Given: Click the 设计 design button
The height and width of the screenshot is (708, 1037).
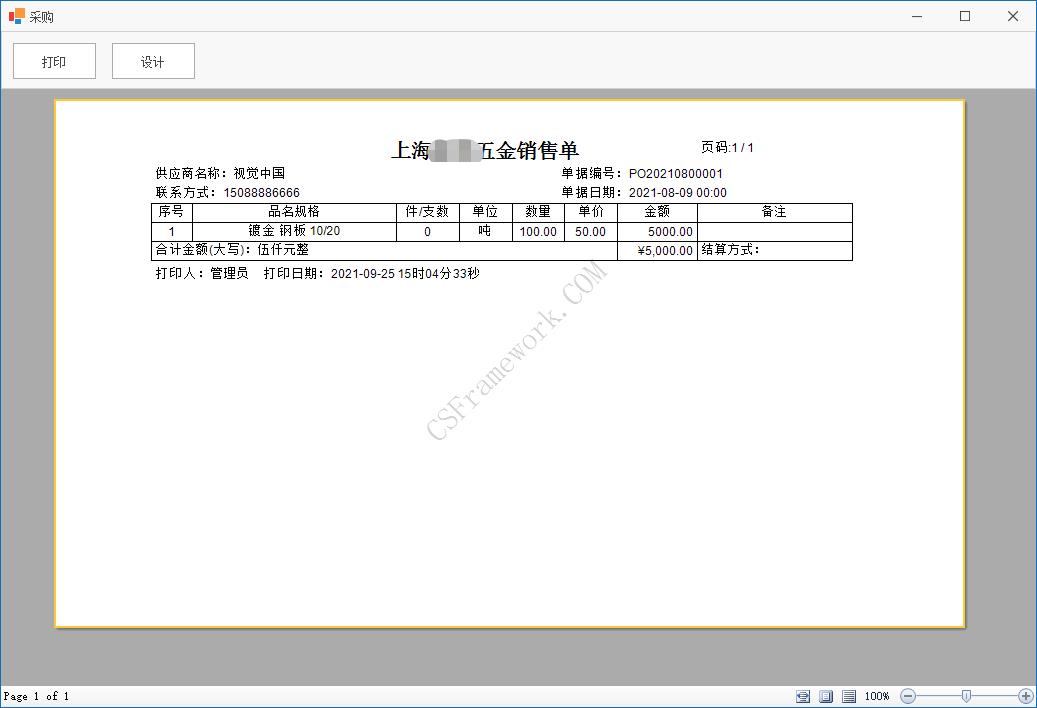Looking at the screenshot, I should 153,61.
